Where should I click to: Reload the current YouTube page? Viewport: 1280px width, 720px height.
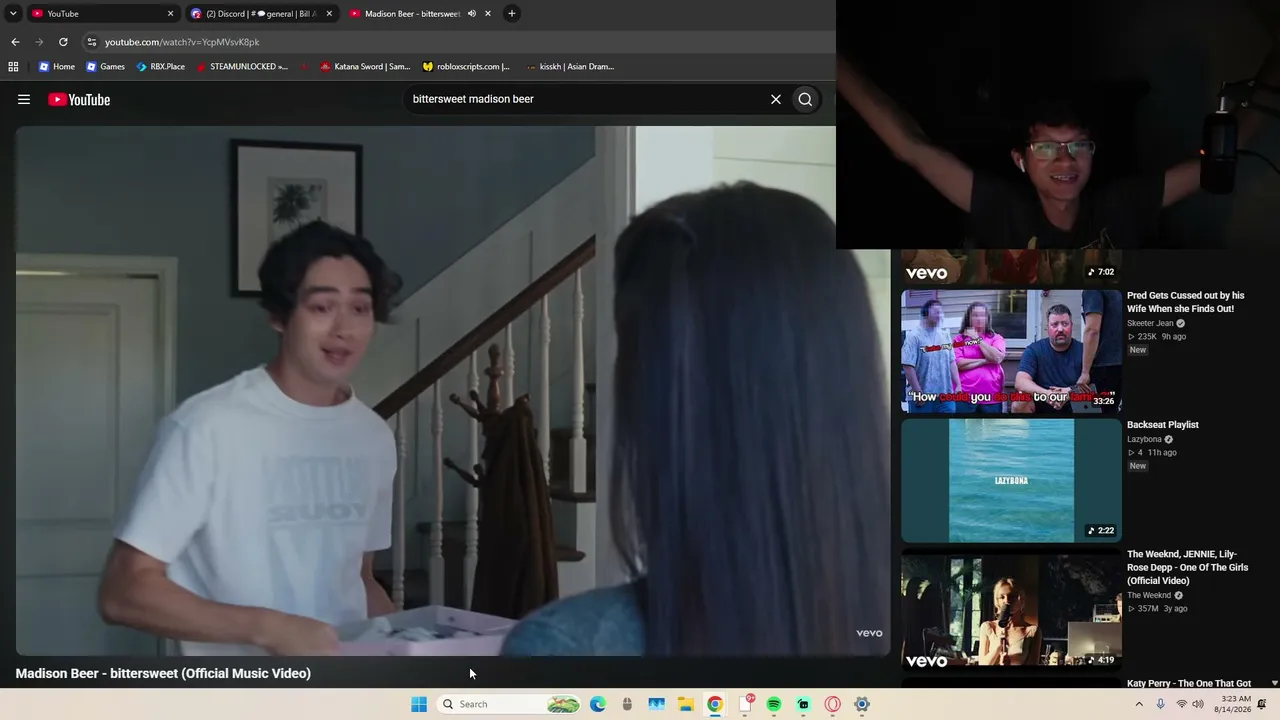[63, 42]
